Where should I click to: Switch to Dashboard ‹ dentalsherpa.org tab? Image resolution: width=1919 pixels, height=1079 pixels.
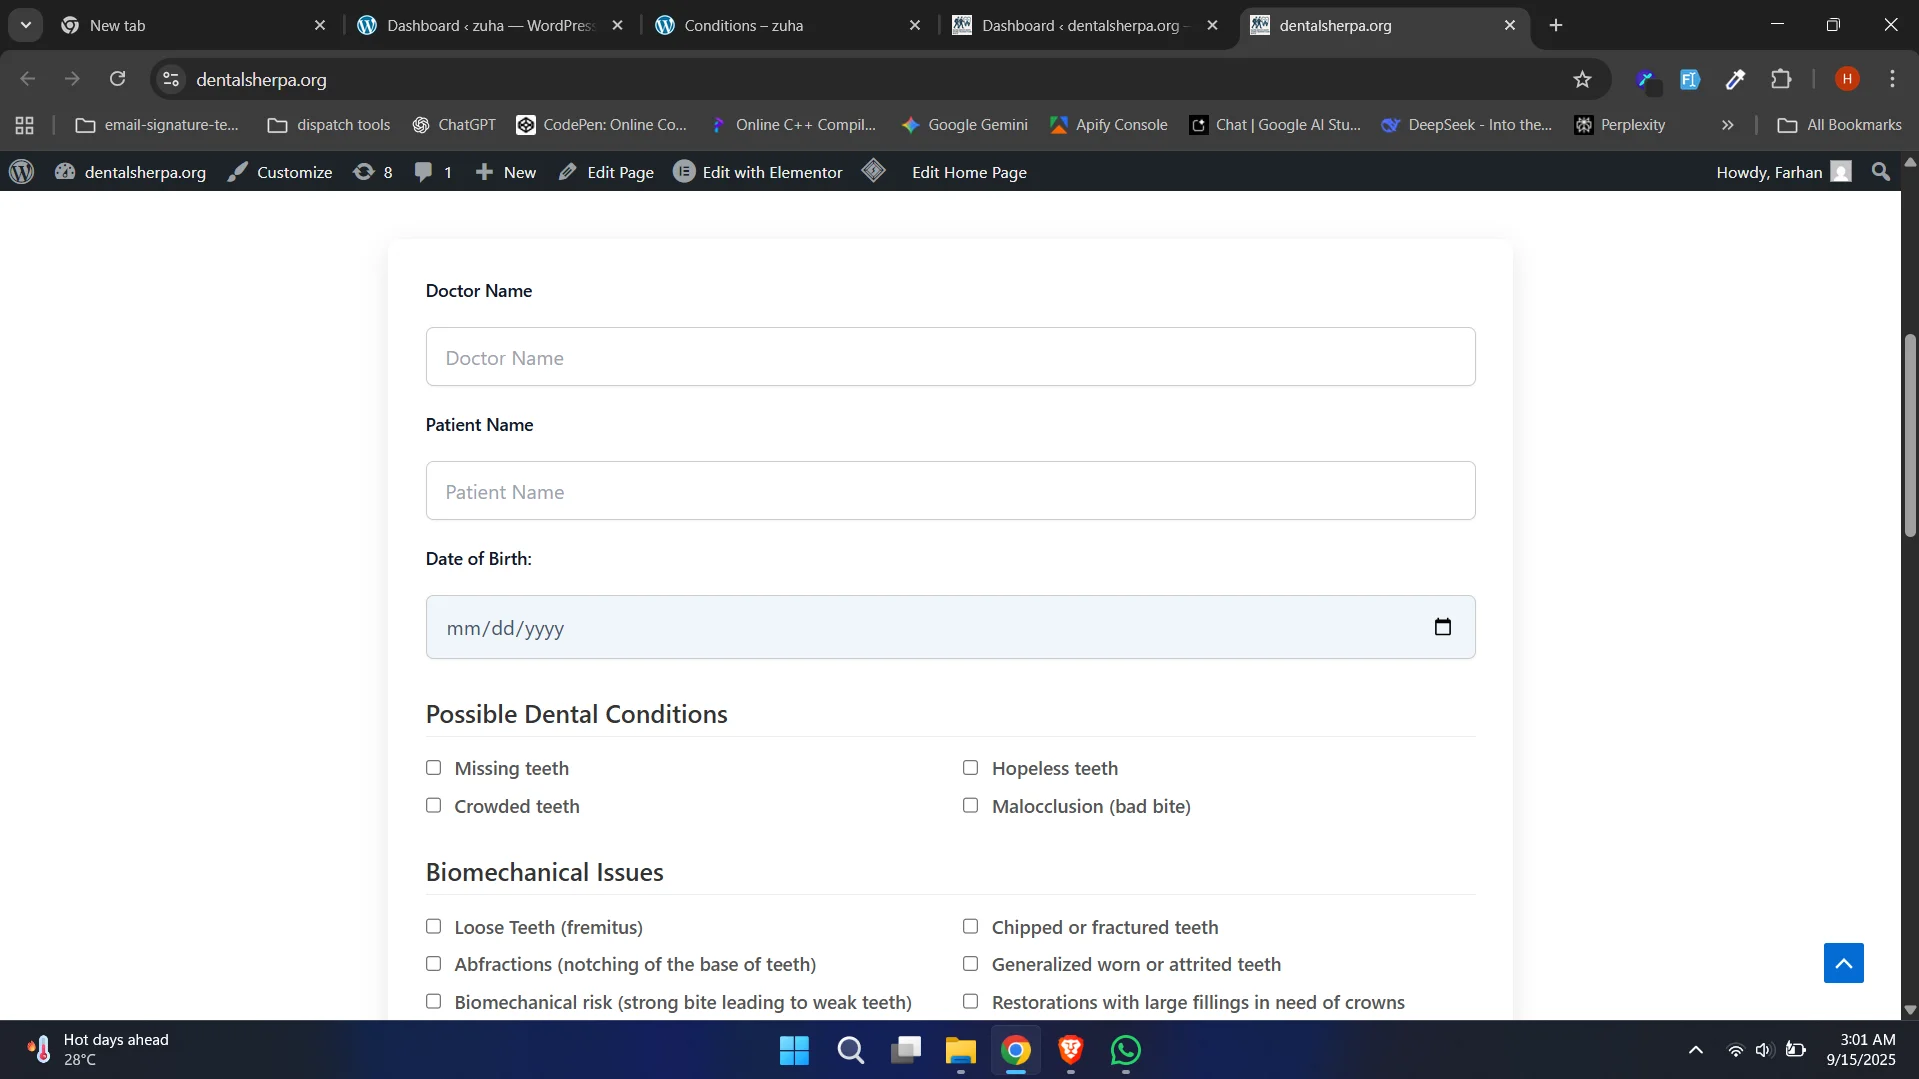[x=1086, y=25]
